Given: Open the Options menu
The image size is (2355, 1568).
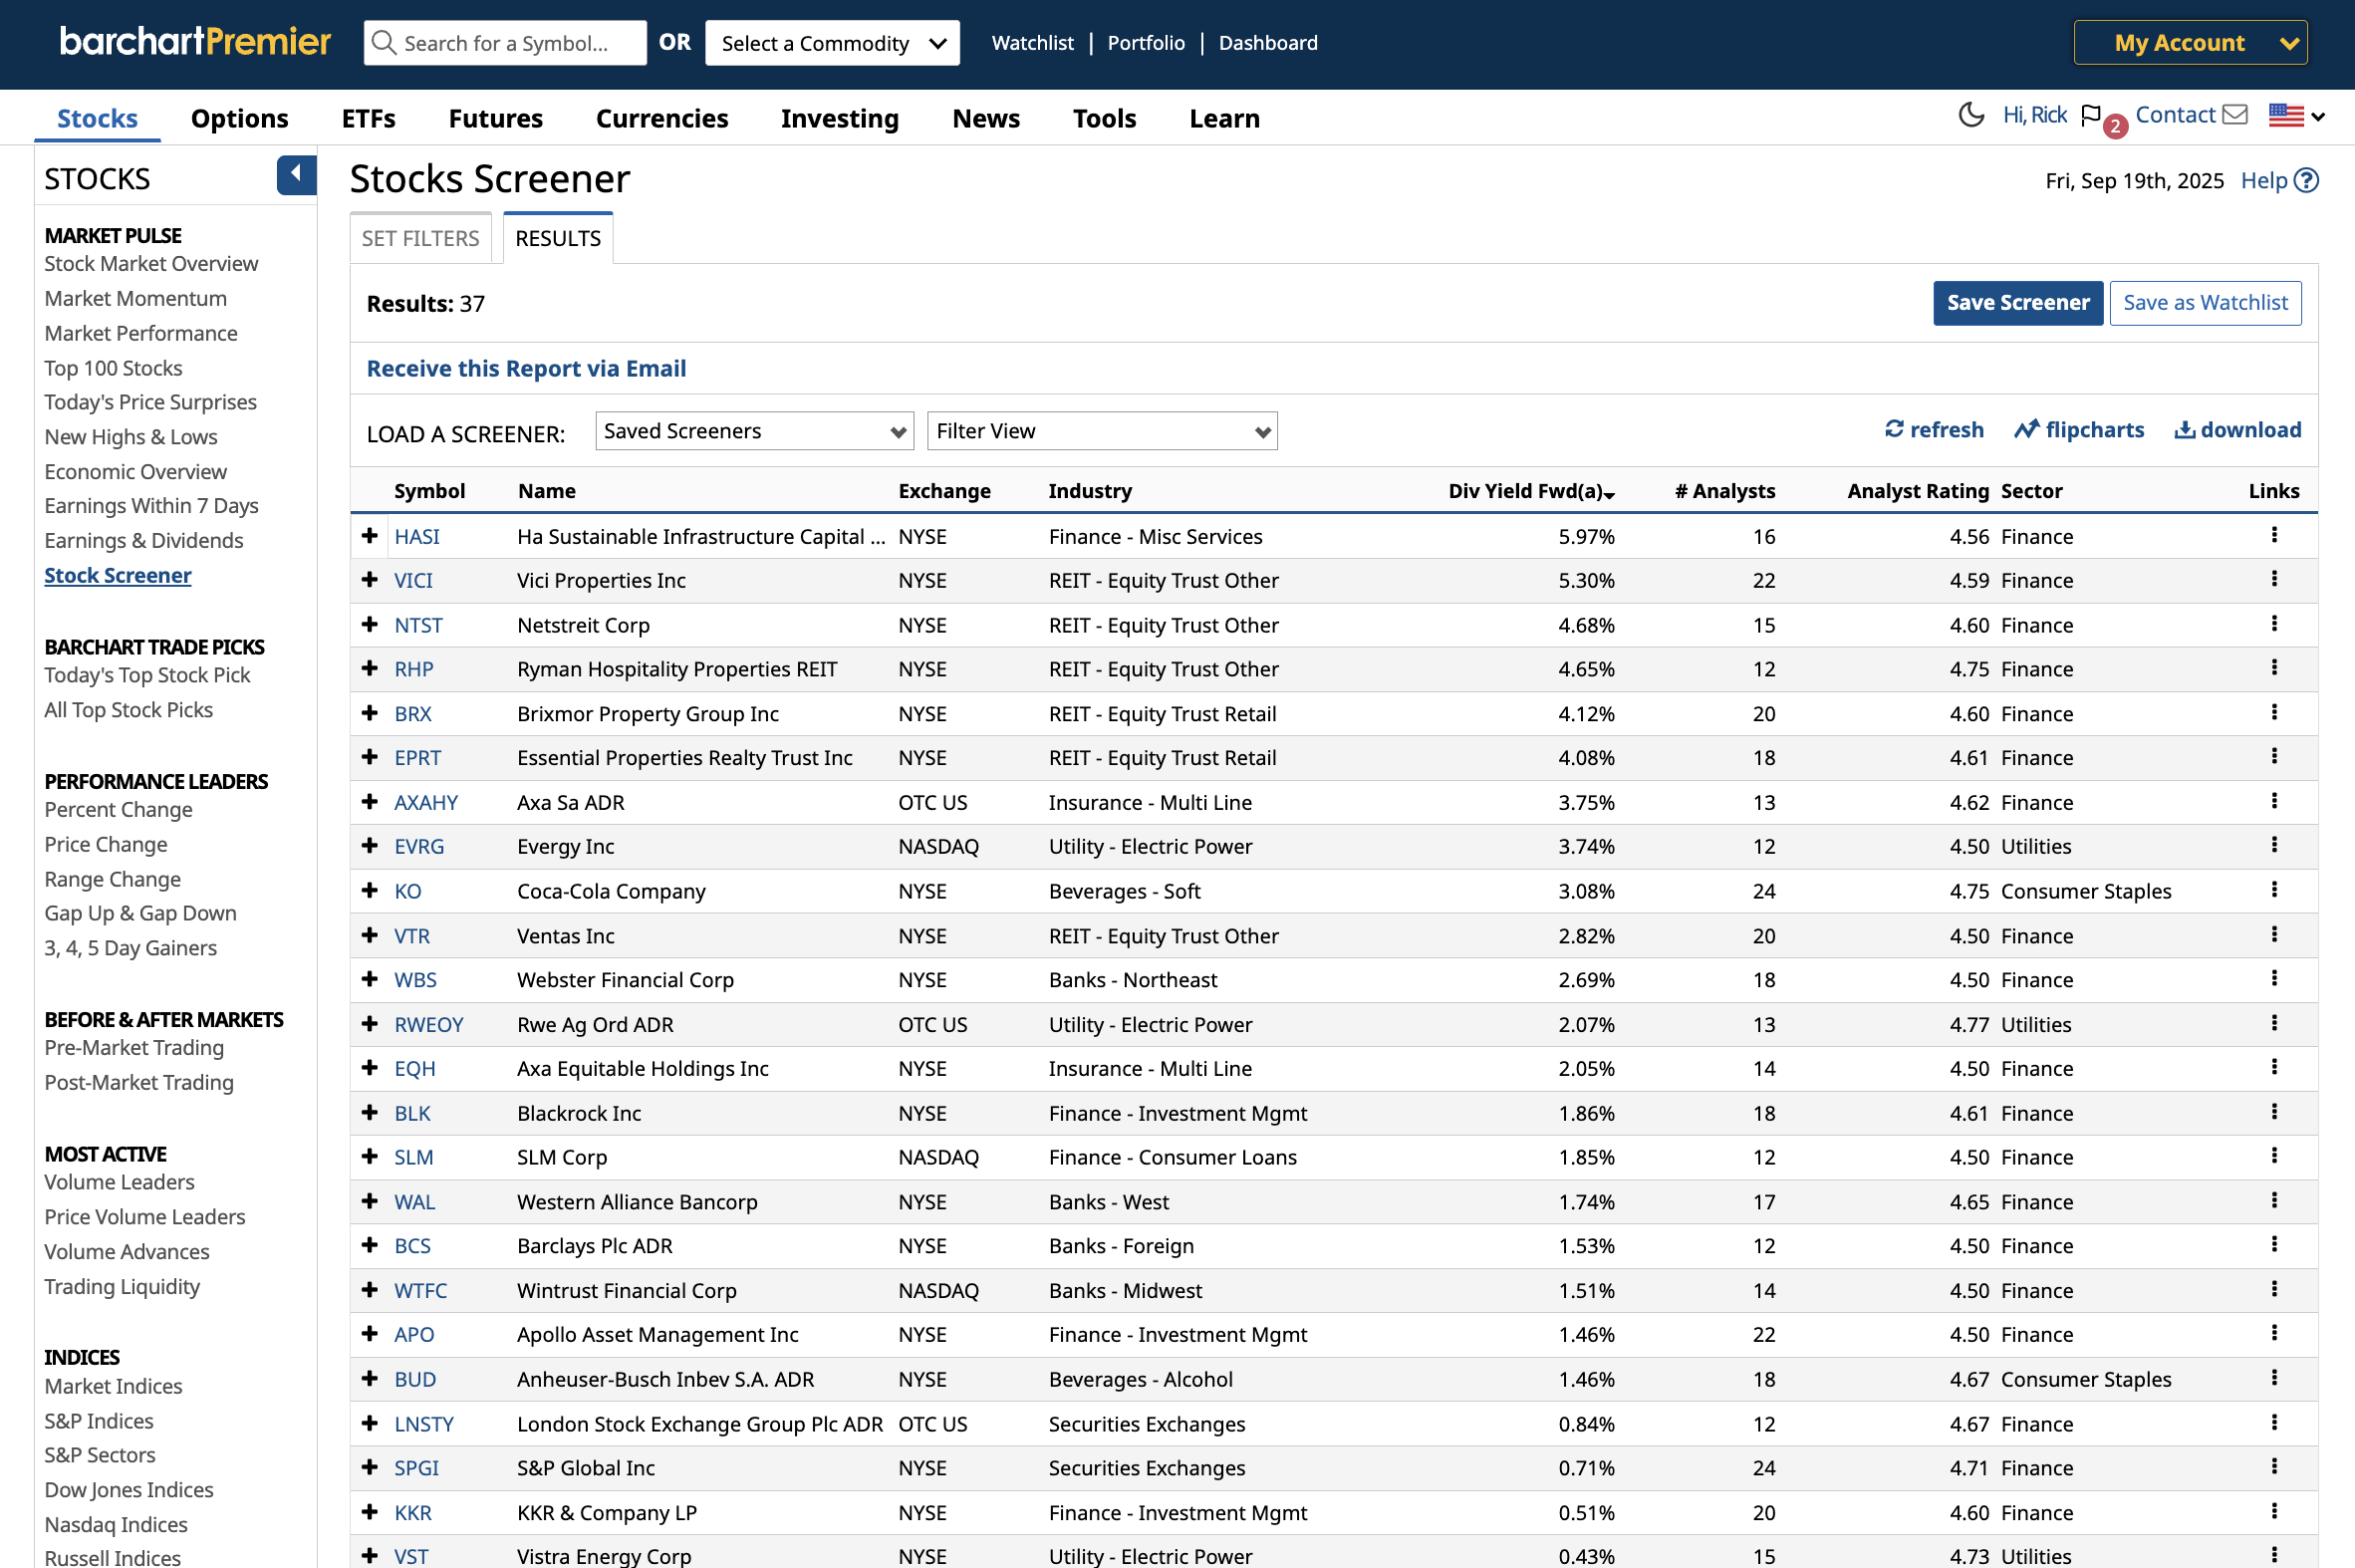Looking at the screenshot, I should click(x=239, y=118).
